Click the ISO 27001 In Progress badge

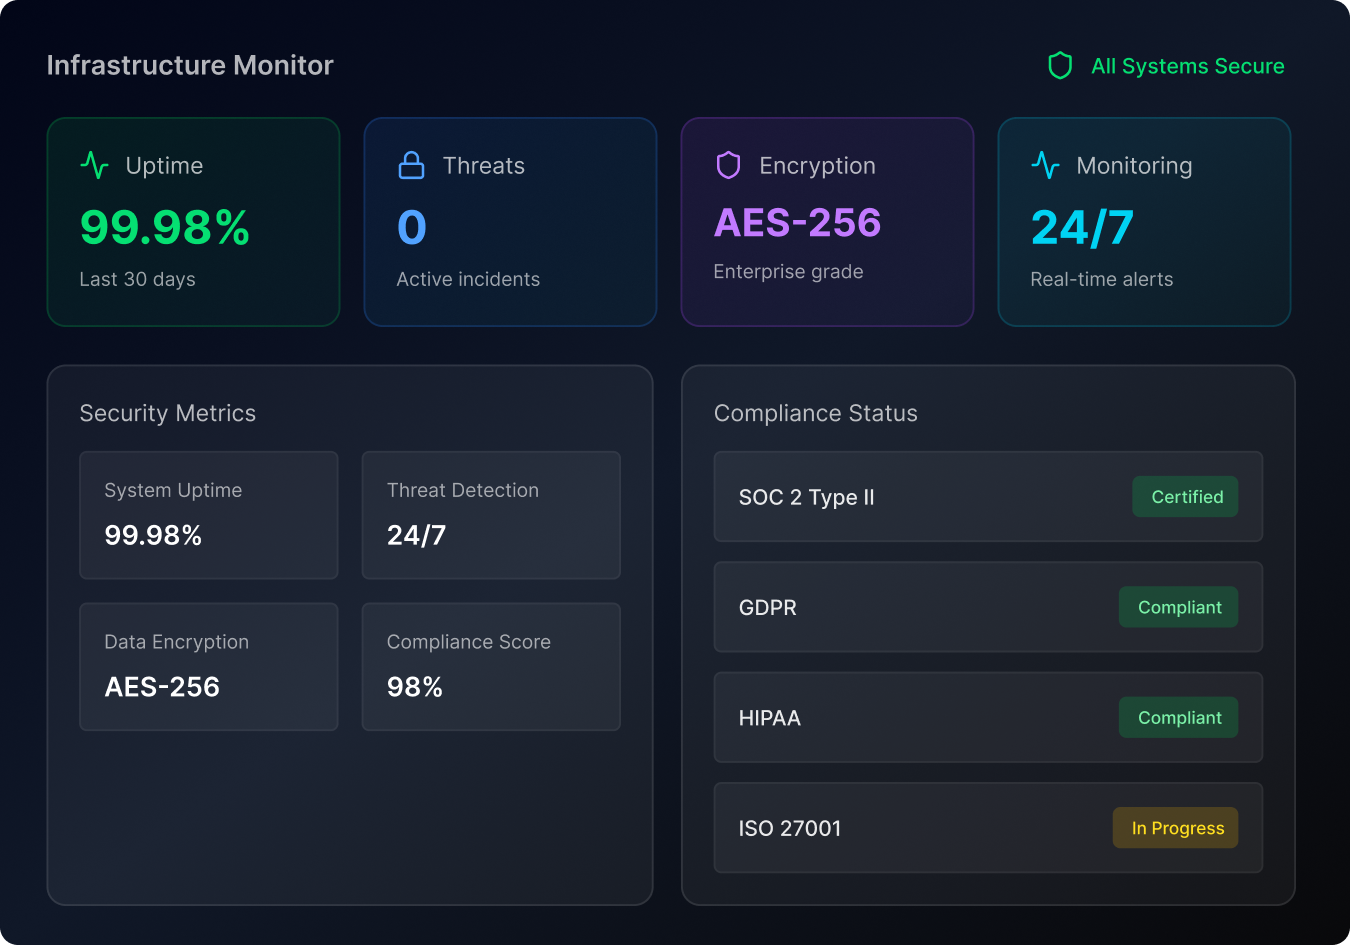(1175, 828)
